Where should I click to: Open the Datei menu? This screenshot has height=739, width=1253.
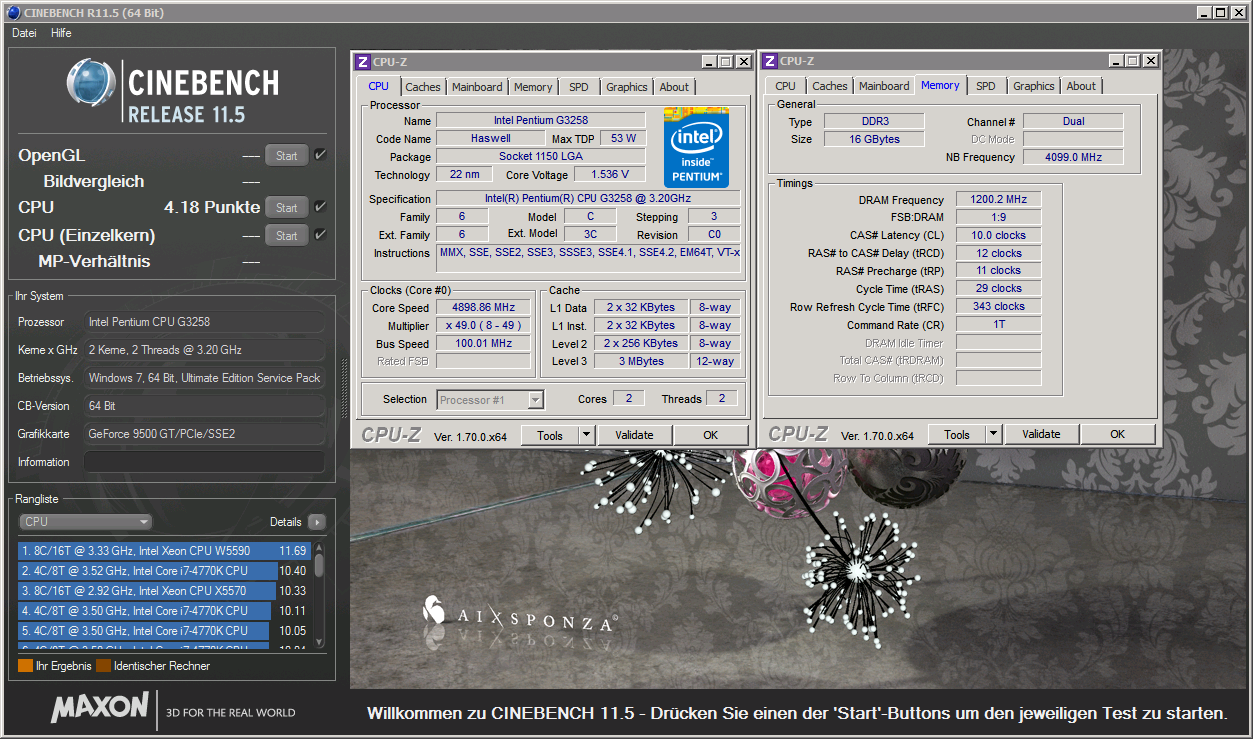pyautogui.click(x=24, y=33)
